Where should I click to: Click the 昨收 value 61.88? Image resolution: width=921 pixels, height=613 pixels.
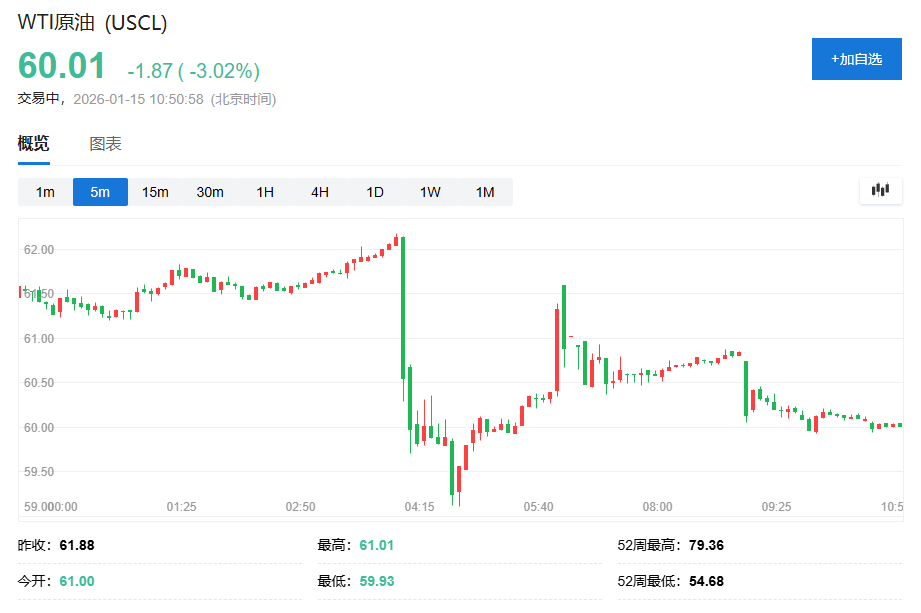[x=77, y=546]
